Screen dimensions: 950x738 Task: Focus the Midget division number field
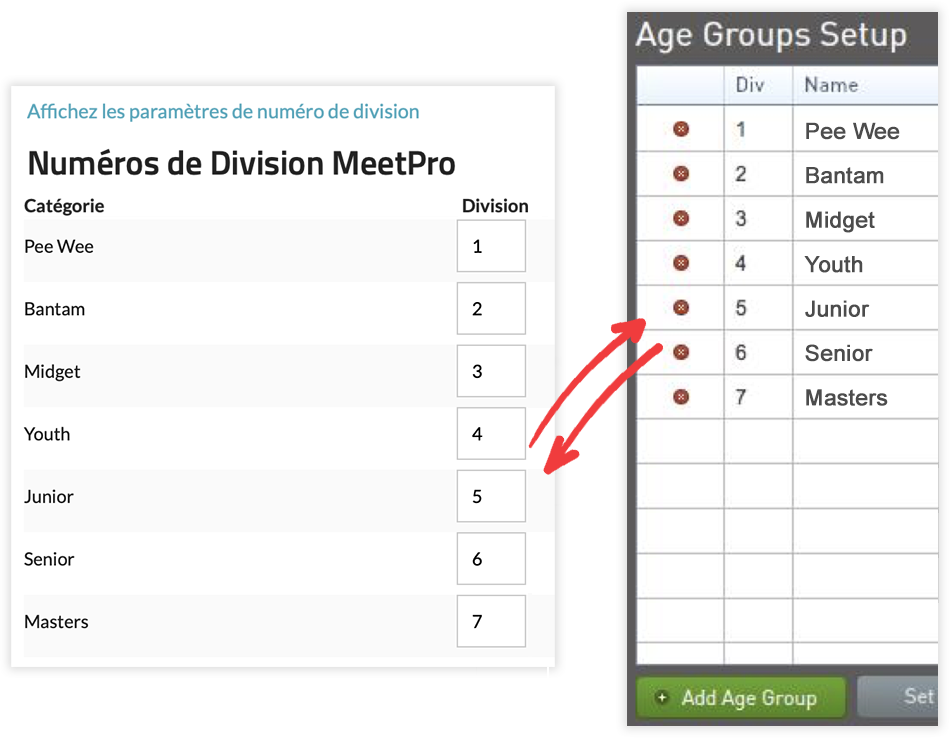pyautogui.click(x=491, y=371)
